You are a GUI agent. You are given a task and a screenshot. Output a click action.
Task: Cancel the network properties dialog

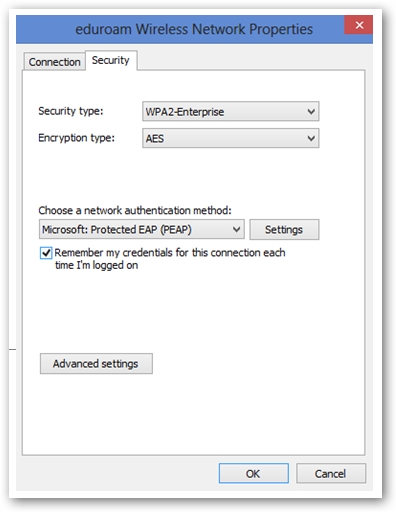coord(330,473)
